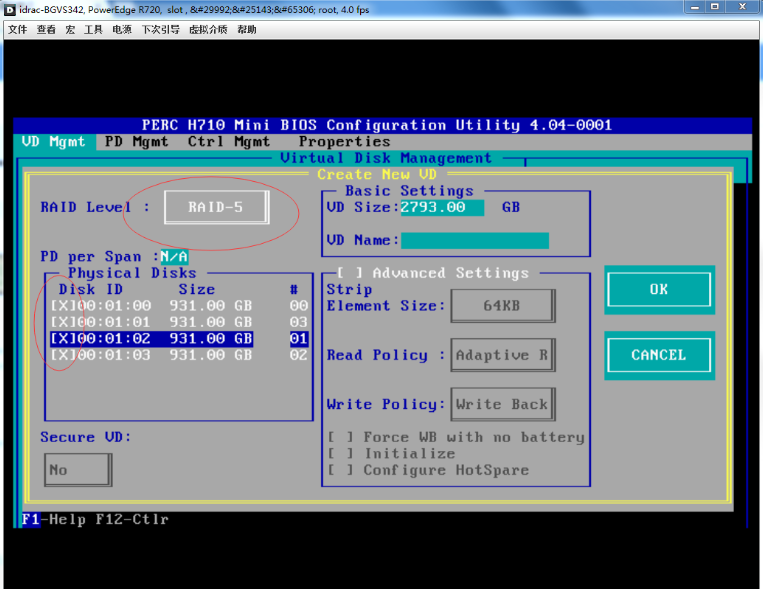Click sequence number 03 of disk 00:01:01
The height and width of the screenshot is (589, 763).
click(299, 322)
